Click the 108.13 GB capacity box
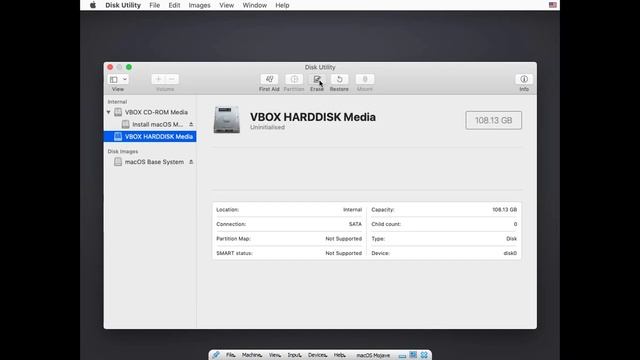The image size is (640, 360). pos(493,120)
